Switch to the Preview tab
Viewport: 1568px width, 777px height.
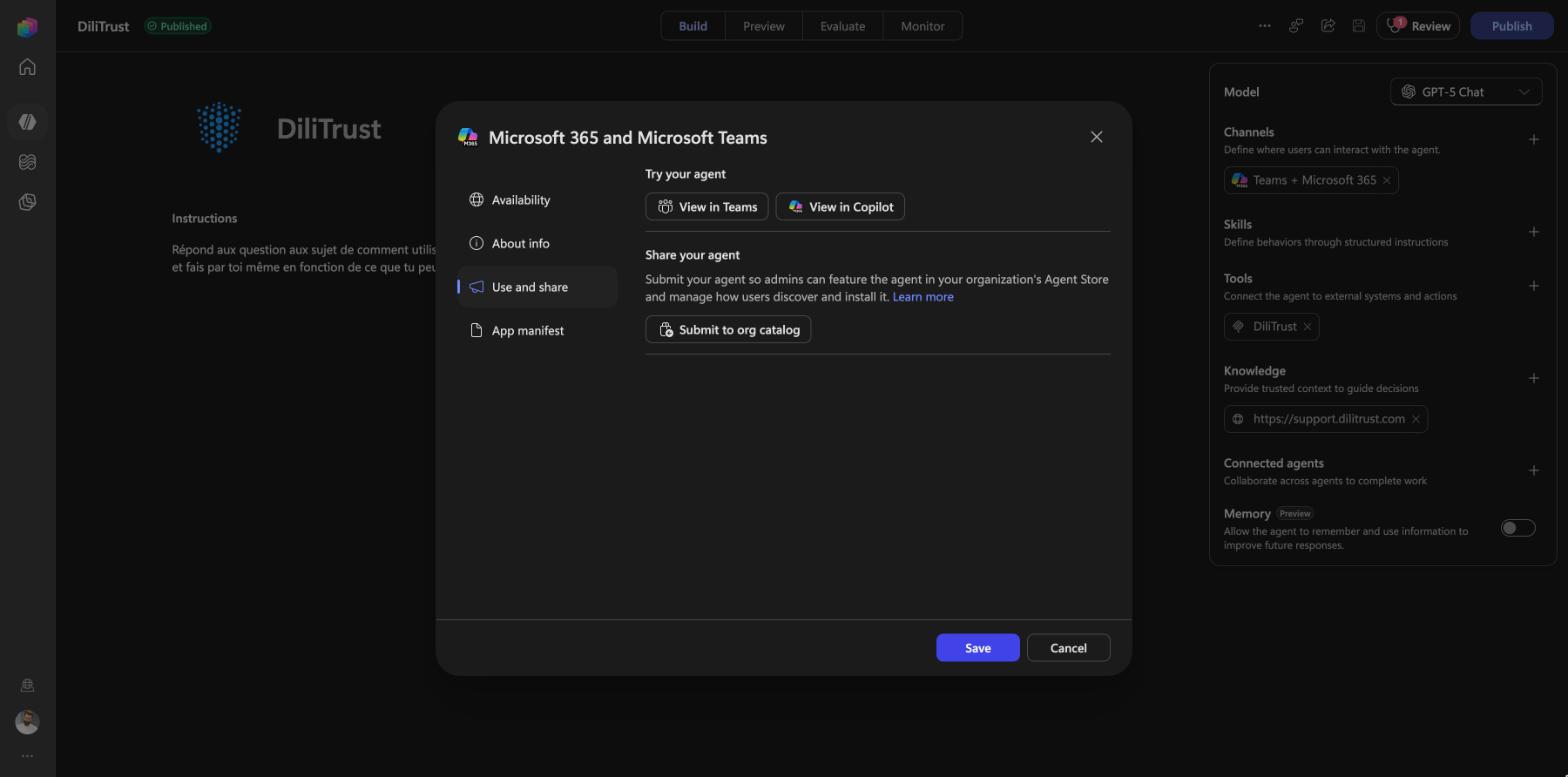(x=764, y=26)
